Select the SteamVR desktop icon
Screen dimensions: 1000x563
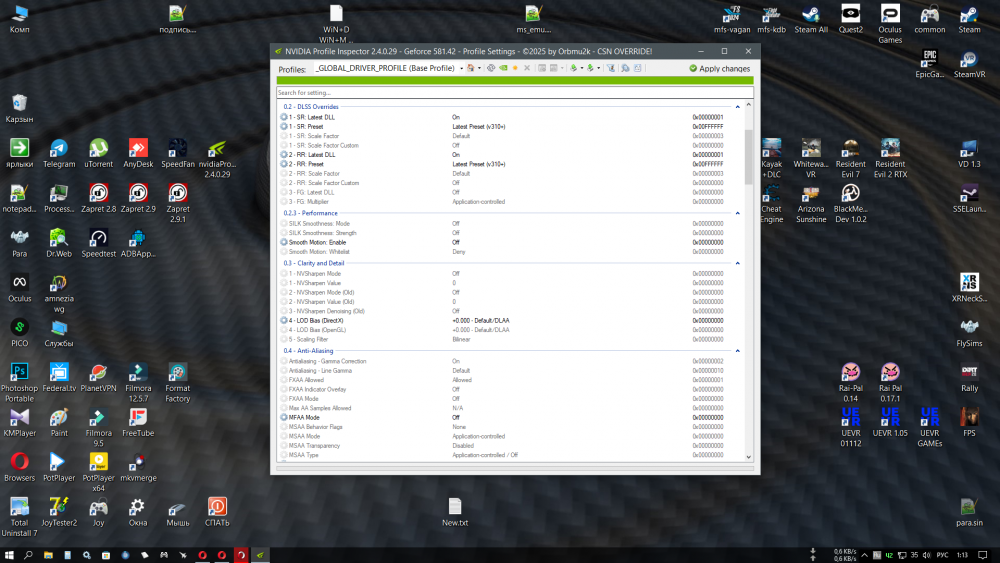coord(969,64)
